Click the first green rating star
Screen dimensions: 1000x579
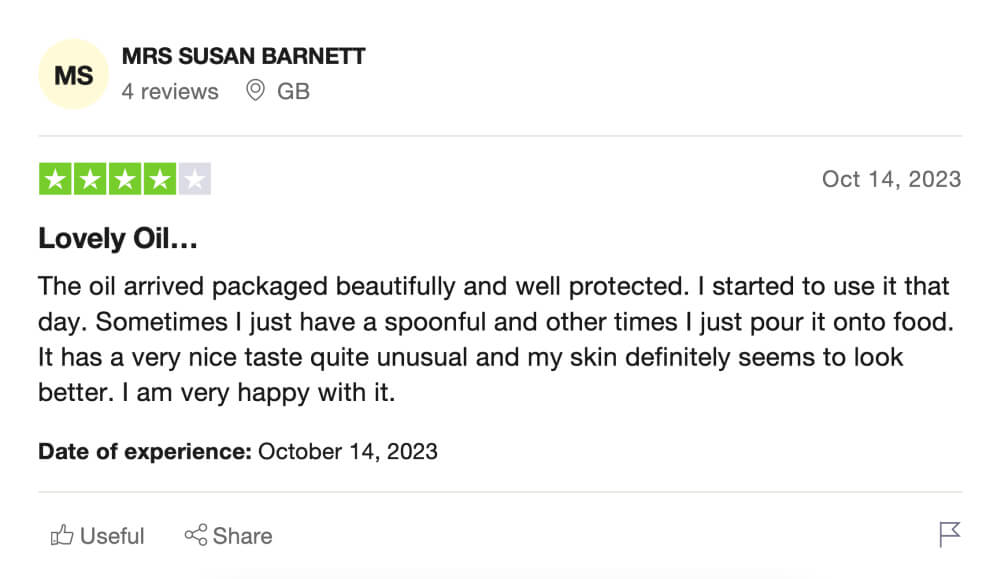(x=55, y=179)
